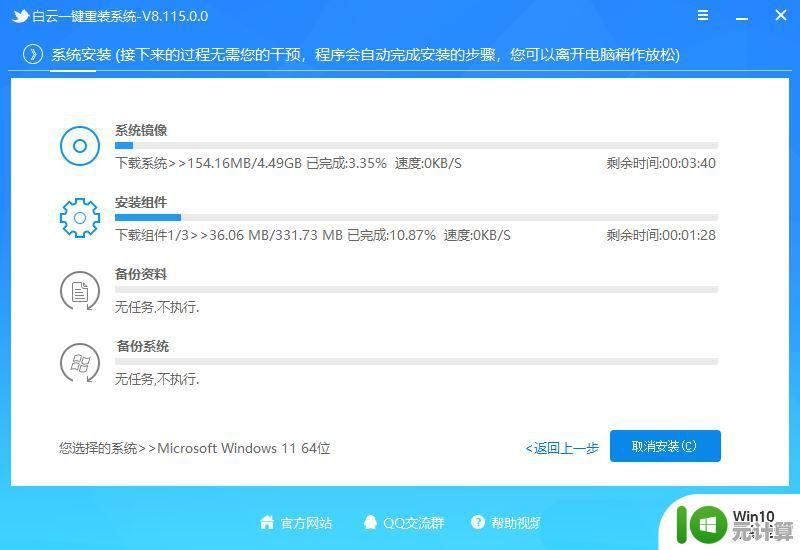This screenshot has height=550, width=800.
Task: Click the 备份资料 document icon
Action: point(80,290)
